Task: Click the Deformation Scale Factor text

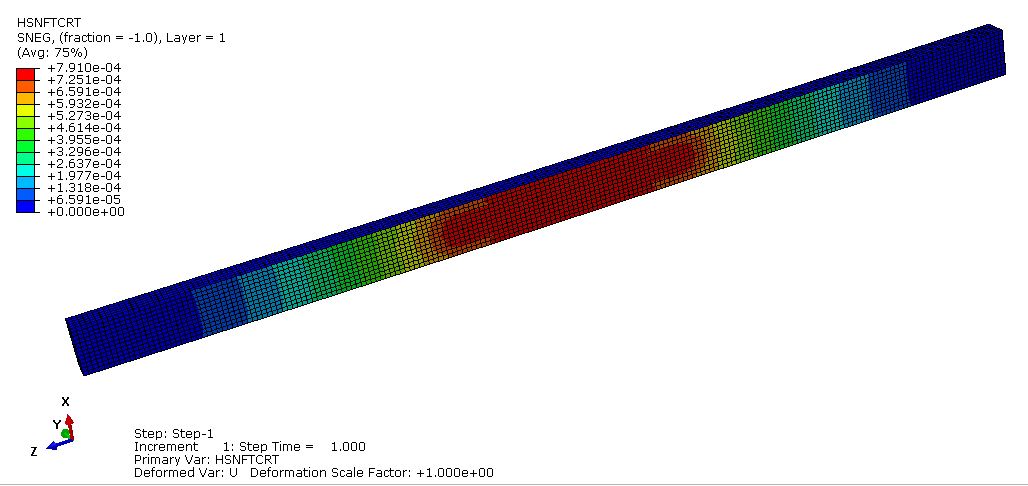Action: (x=372, y=473)
